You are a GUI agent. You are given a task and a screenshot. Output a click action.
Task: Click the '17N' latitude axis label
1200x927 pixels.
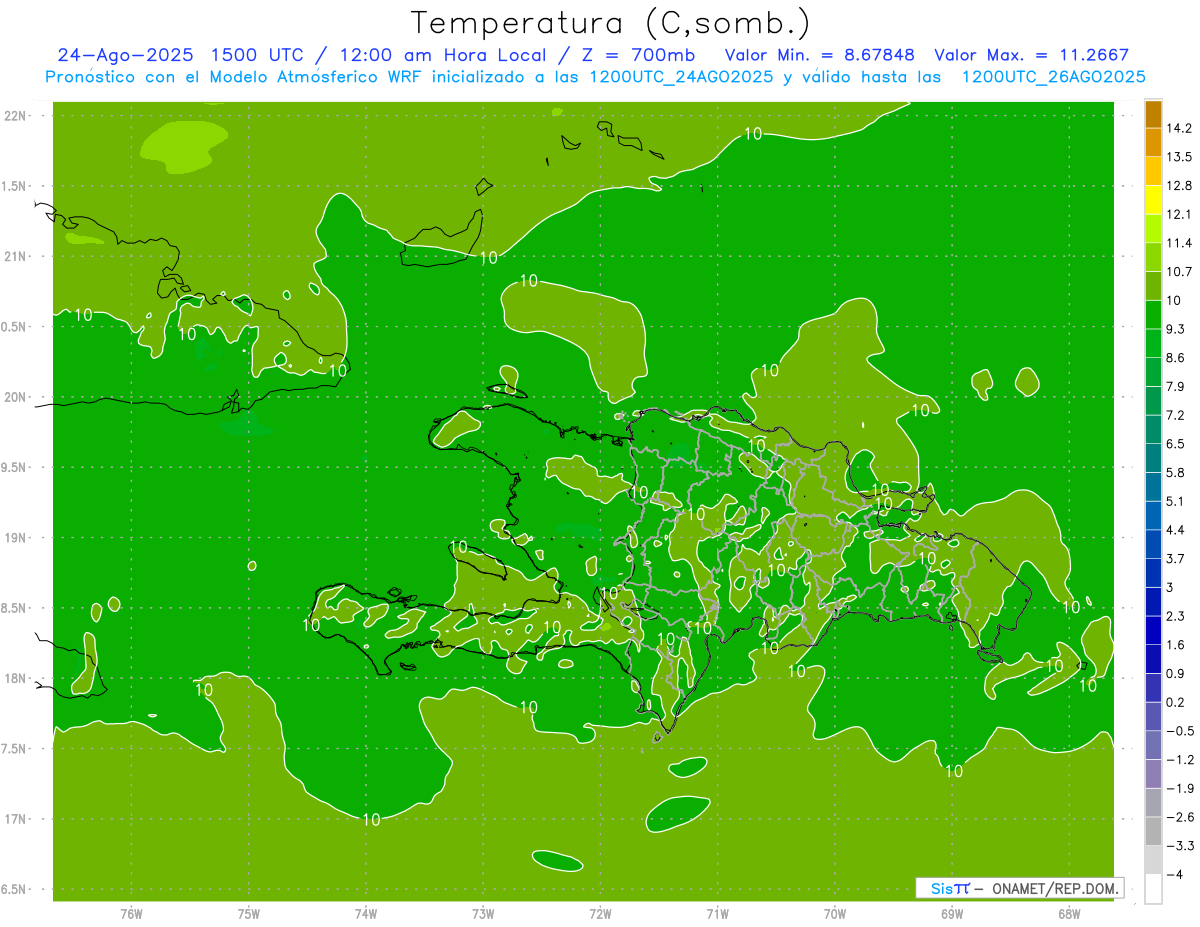(x=16, y=820)
